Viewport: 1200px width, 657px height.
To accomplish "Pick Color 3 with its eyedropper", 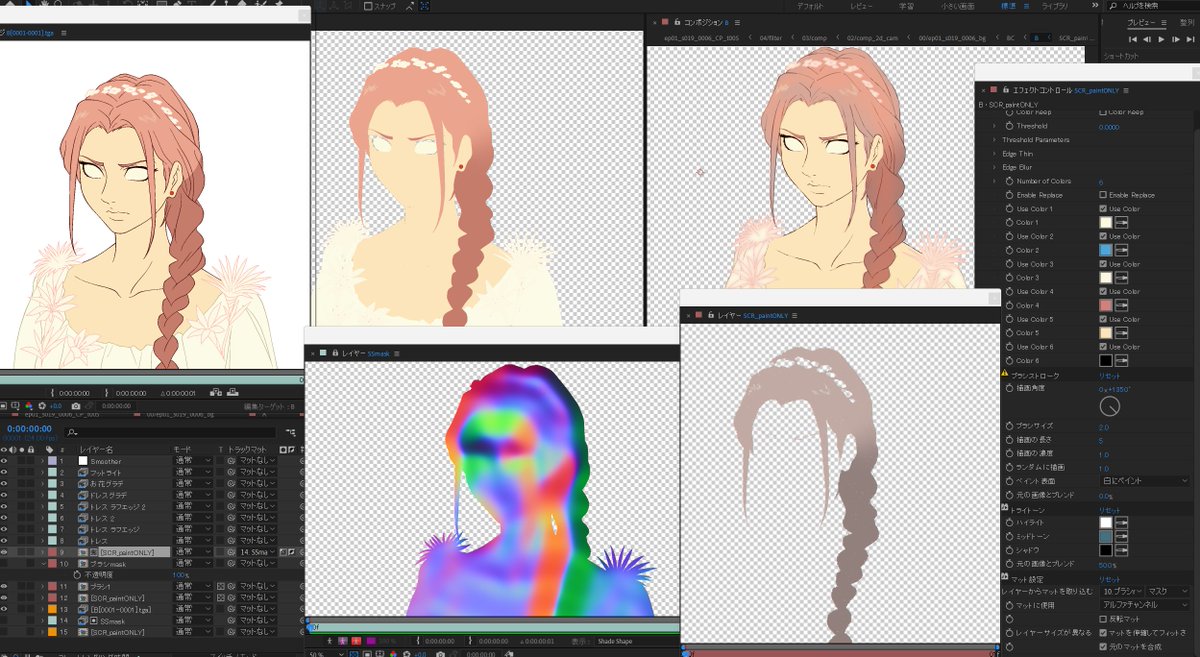I will point(1122,278).
